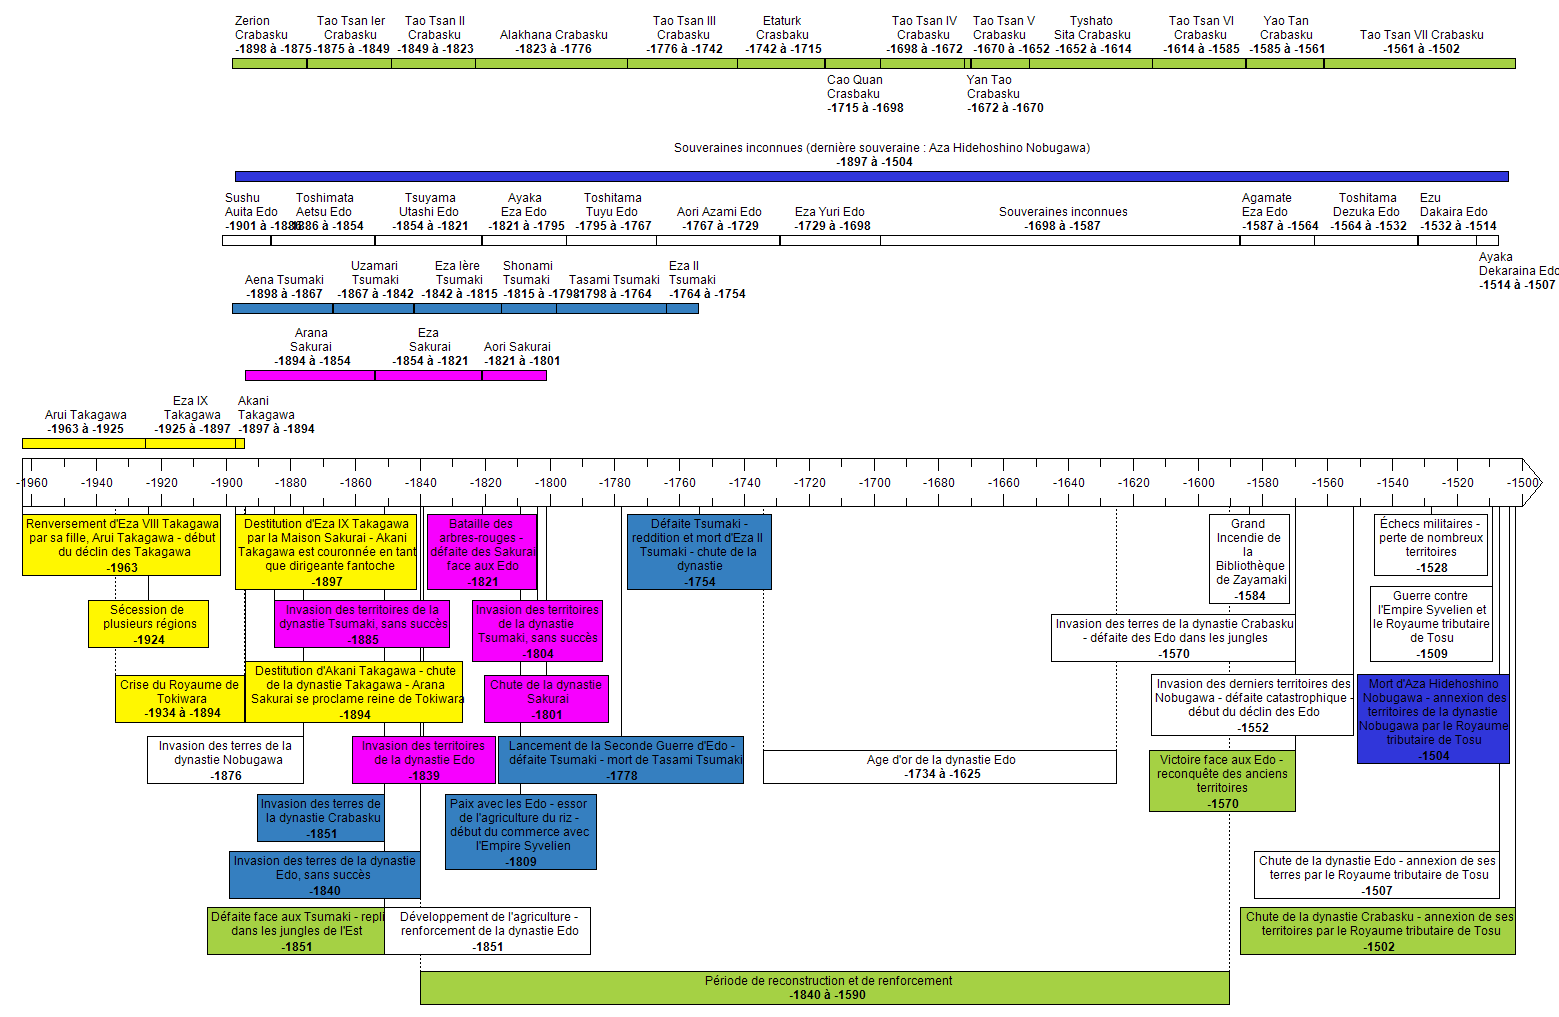This screenshot has width=1559, height=1017.
Task: Click the Destitution d'Akani Takagawa event
Action: 355,692
